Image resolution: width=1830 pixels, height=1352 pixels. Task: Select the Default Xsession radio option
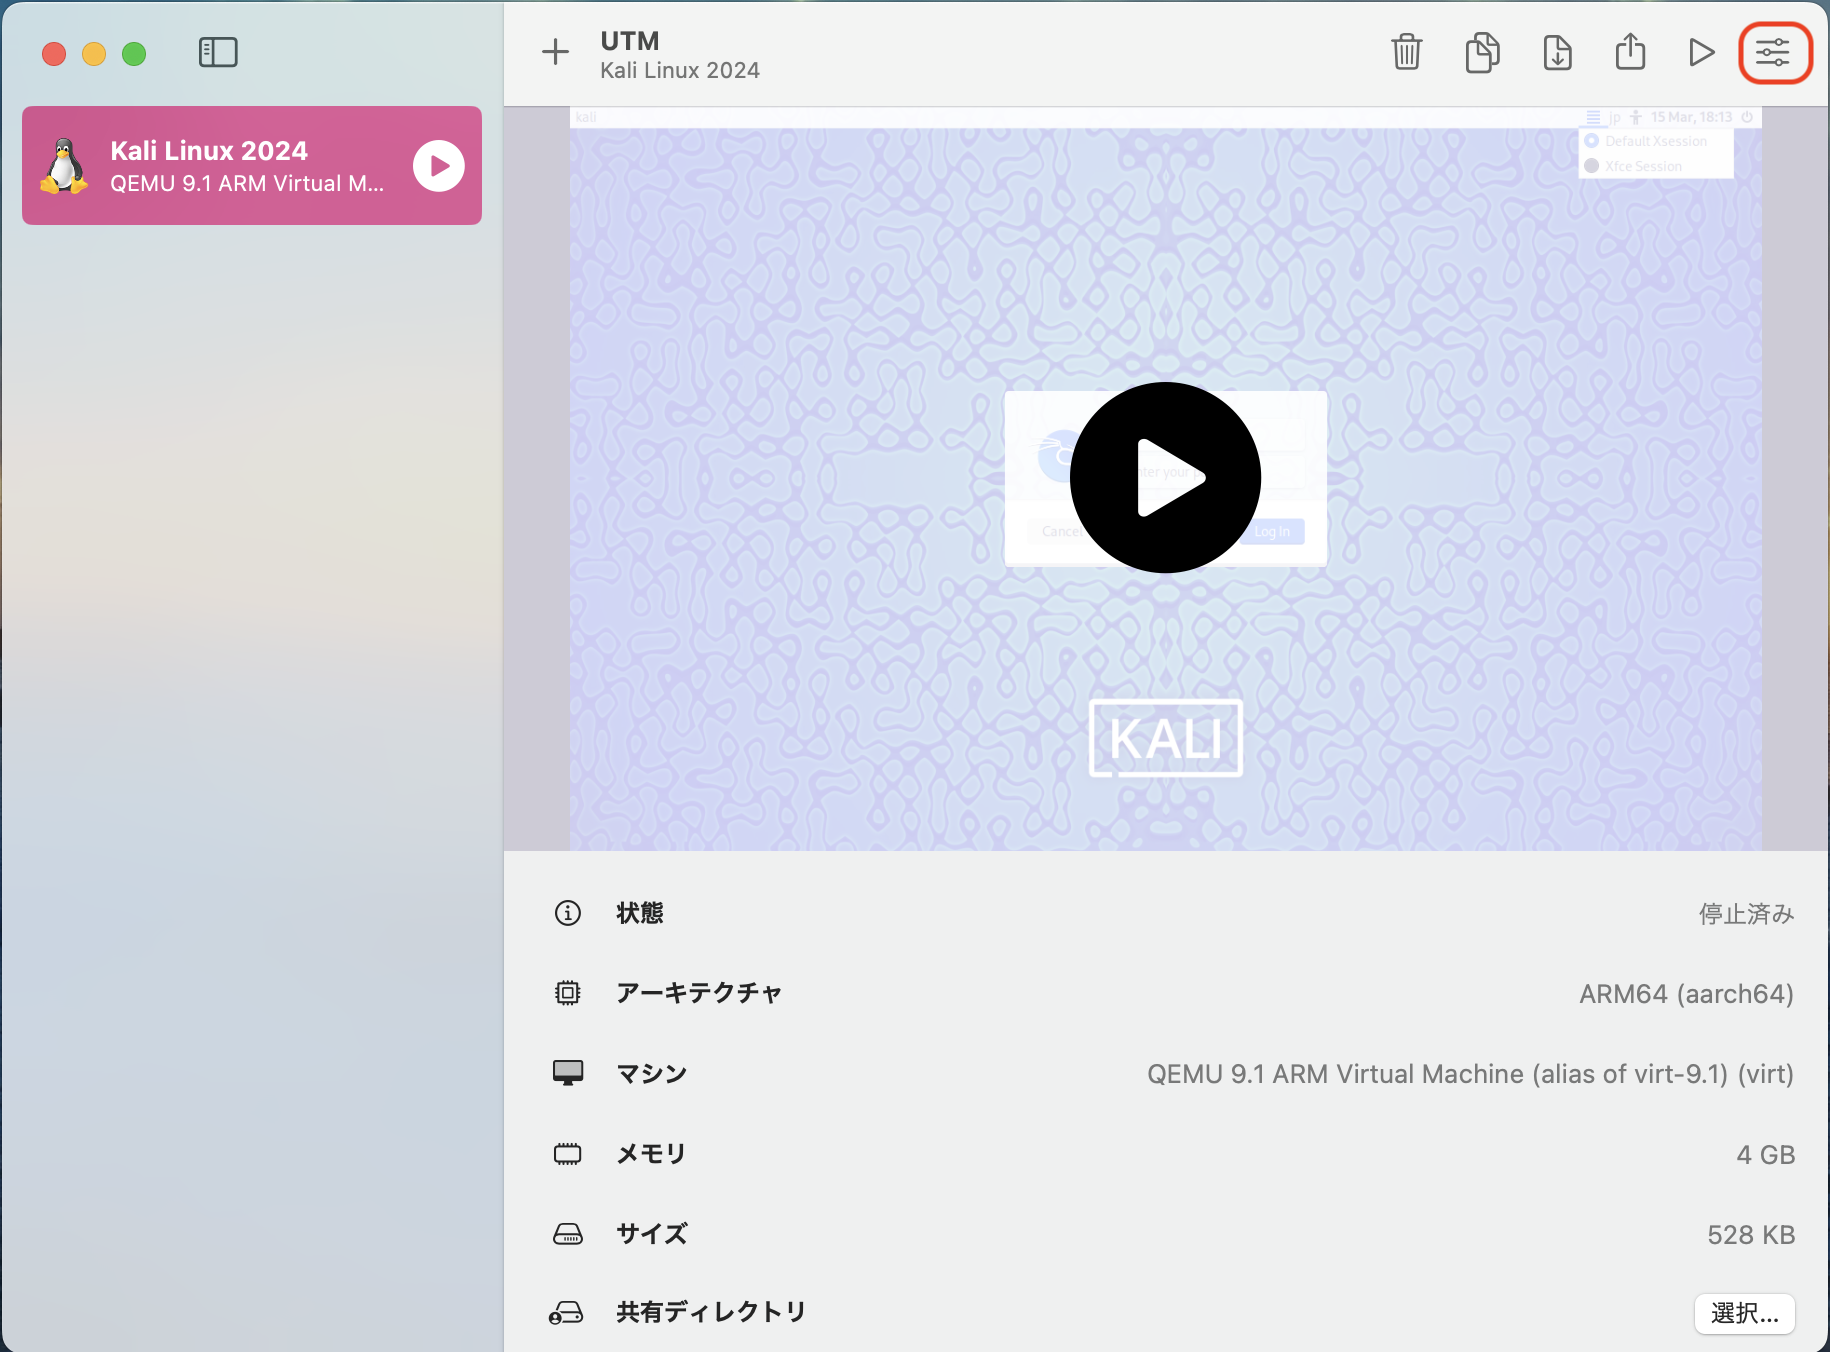pos(1592,141)
